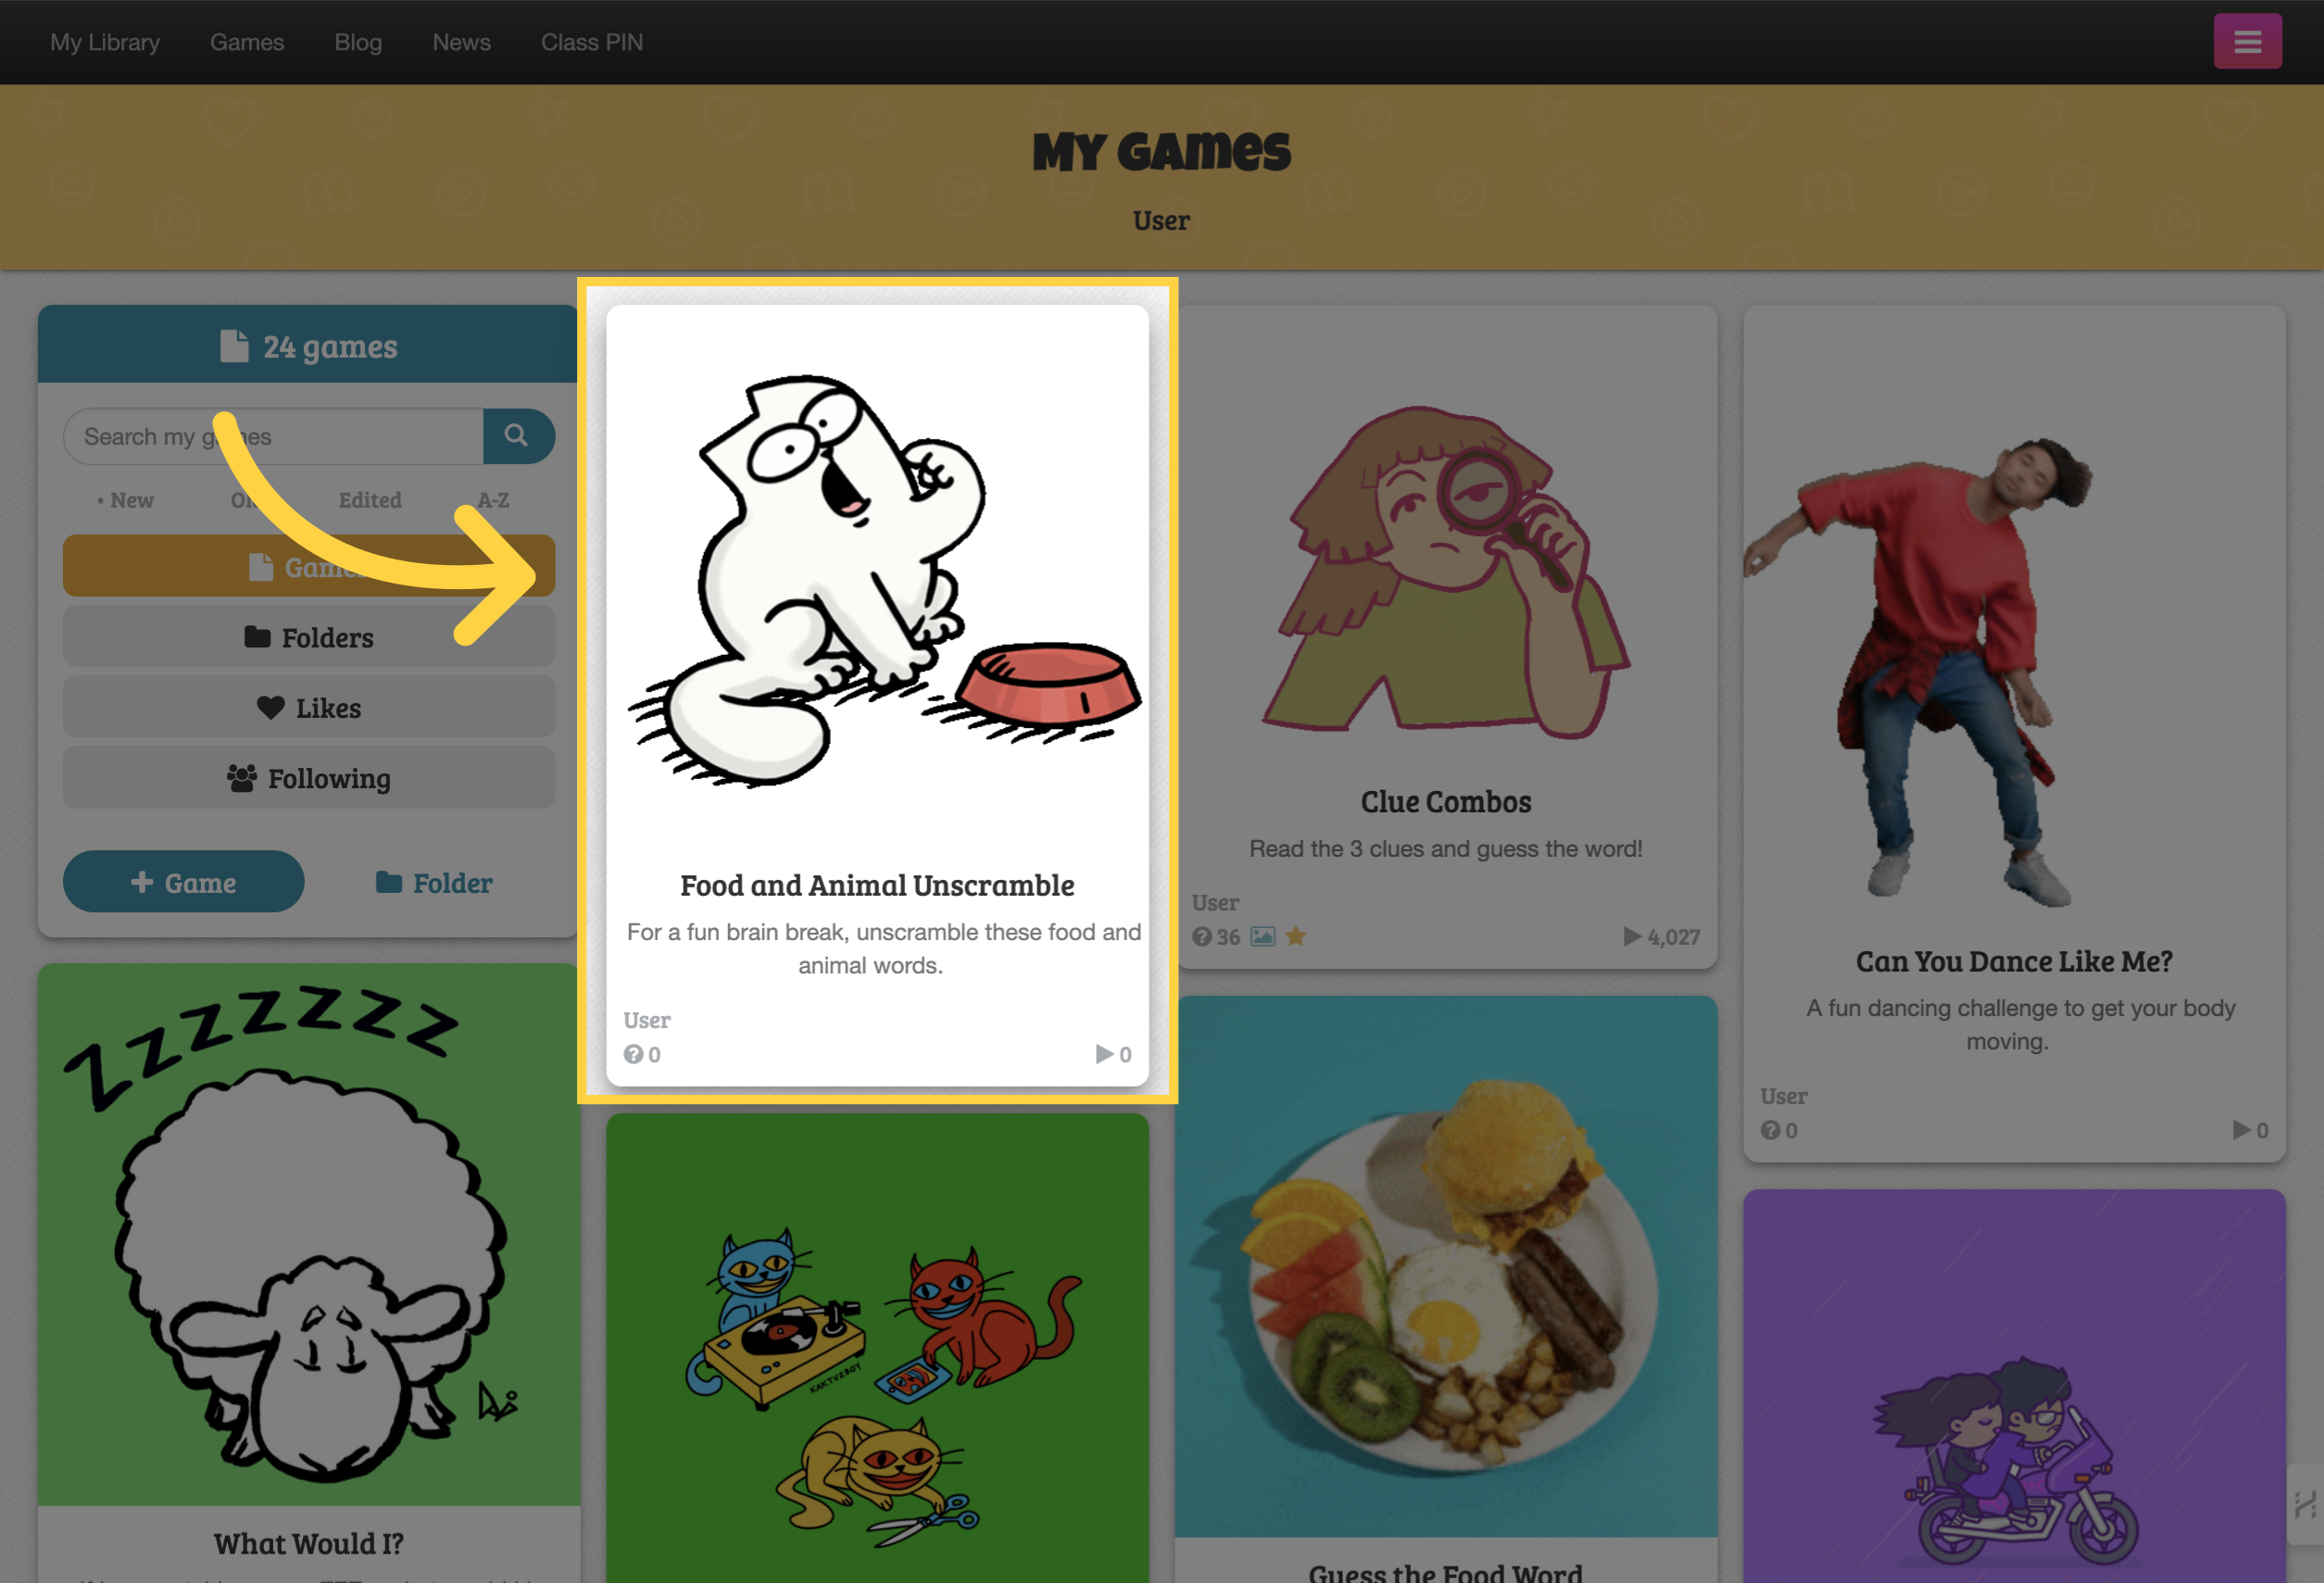Go to Class PIN page

click(592, 42)
